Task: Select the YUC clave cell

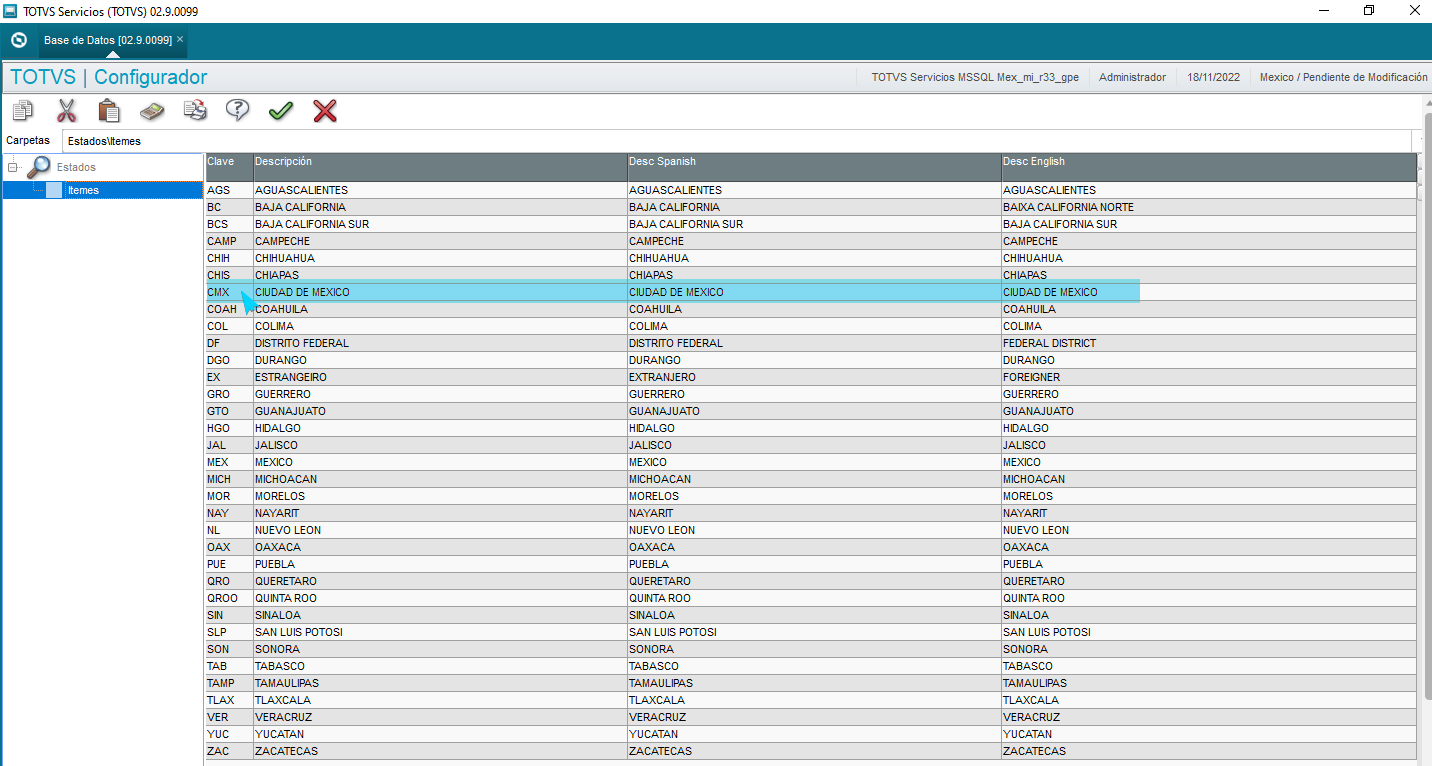Action: click(229, 734)
